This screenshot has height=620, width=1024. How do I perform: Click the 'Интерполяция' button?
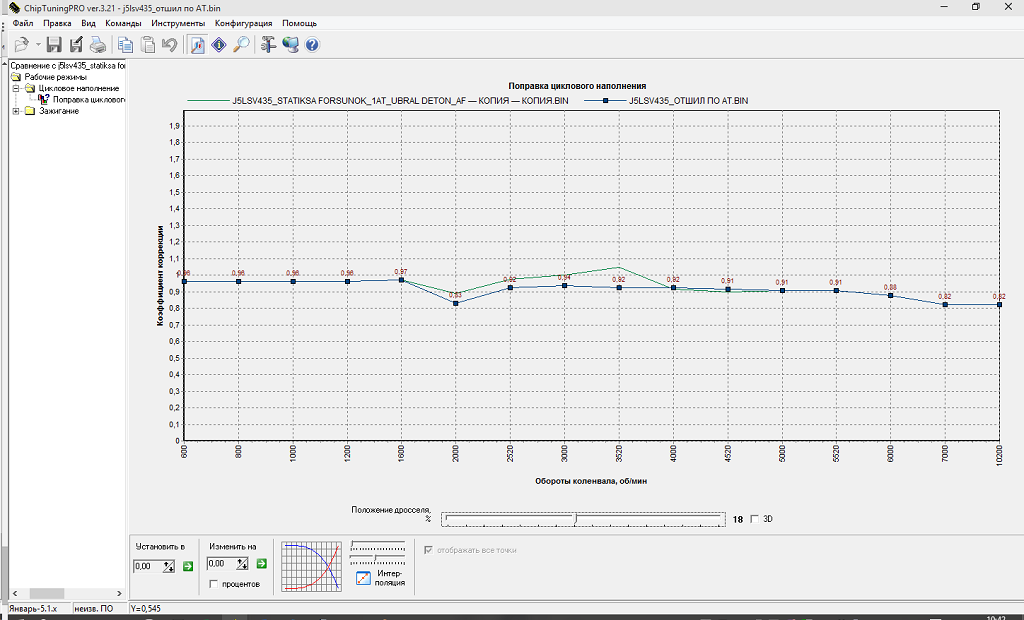379,577
